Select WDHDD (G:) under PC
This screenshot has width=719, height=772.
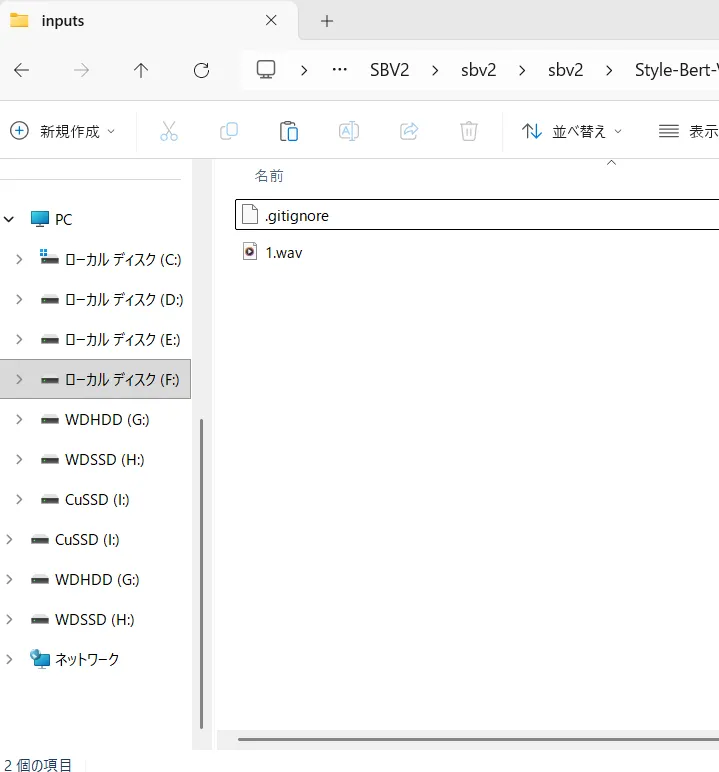click(x=106, y=419)
